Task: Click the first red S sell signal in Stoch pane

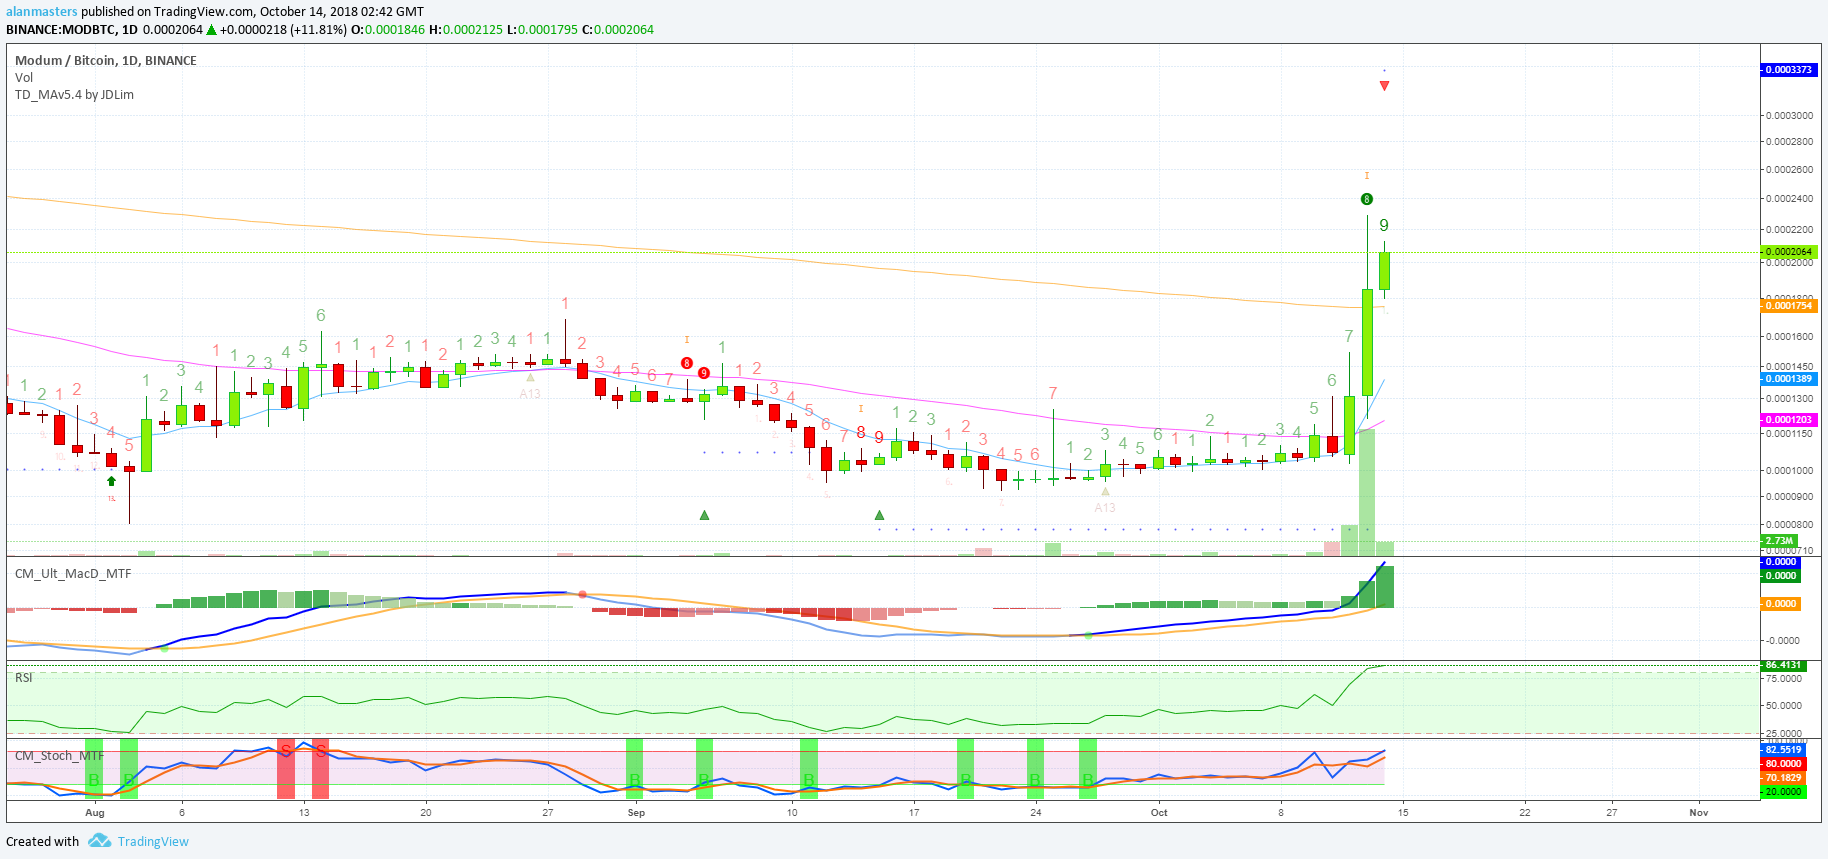Action: click(x=286, y=750)
